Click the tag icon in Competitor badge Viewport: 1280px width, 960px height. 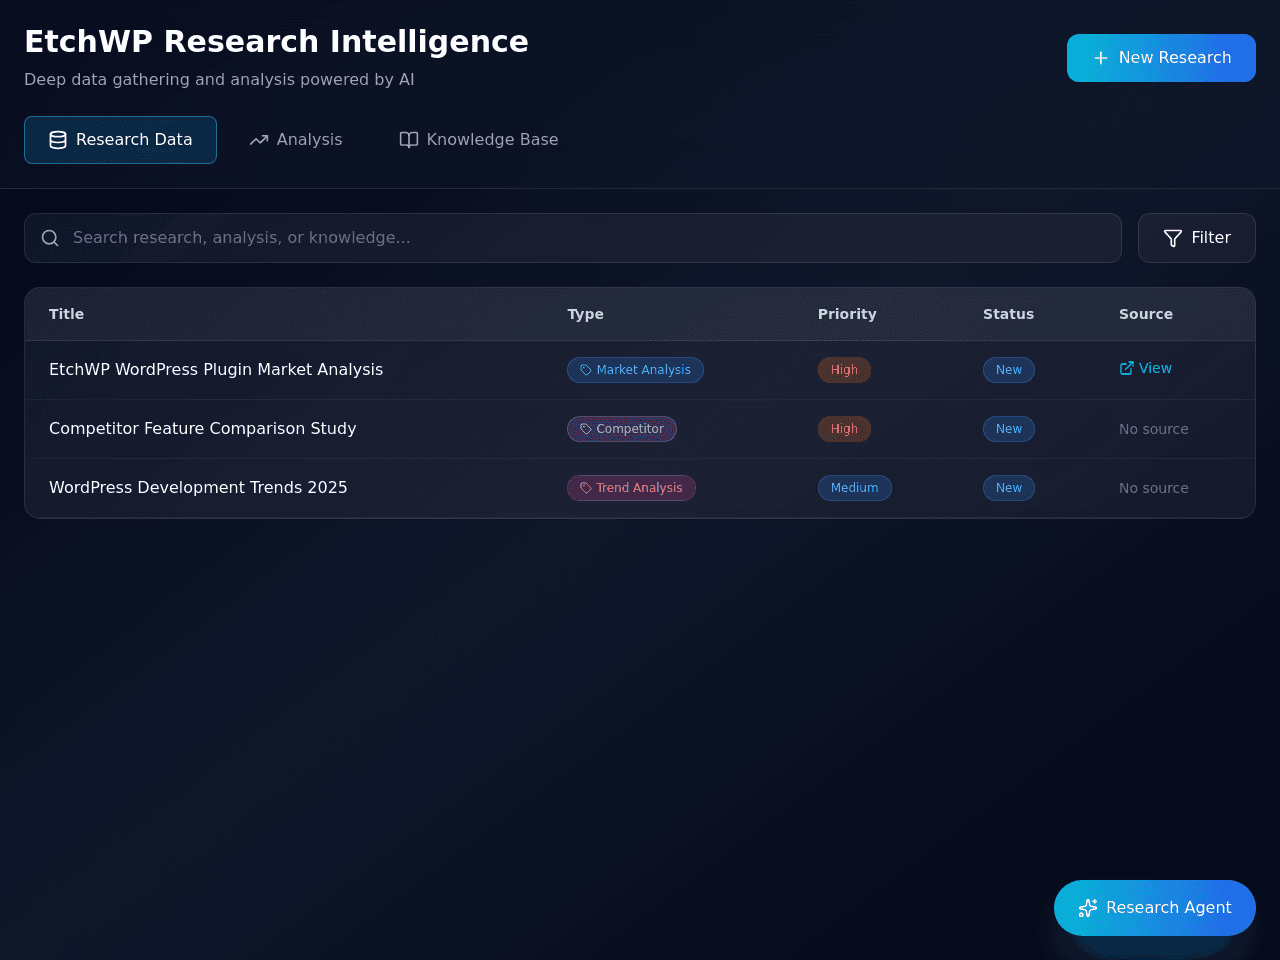pos(586,429)
